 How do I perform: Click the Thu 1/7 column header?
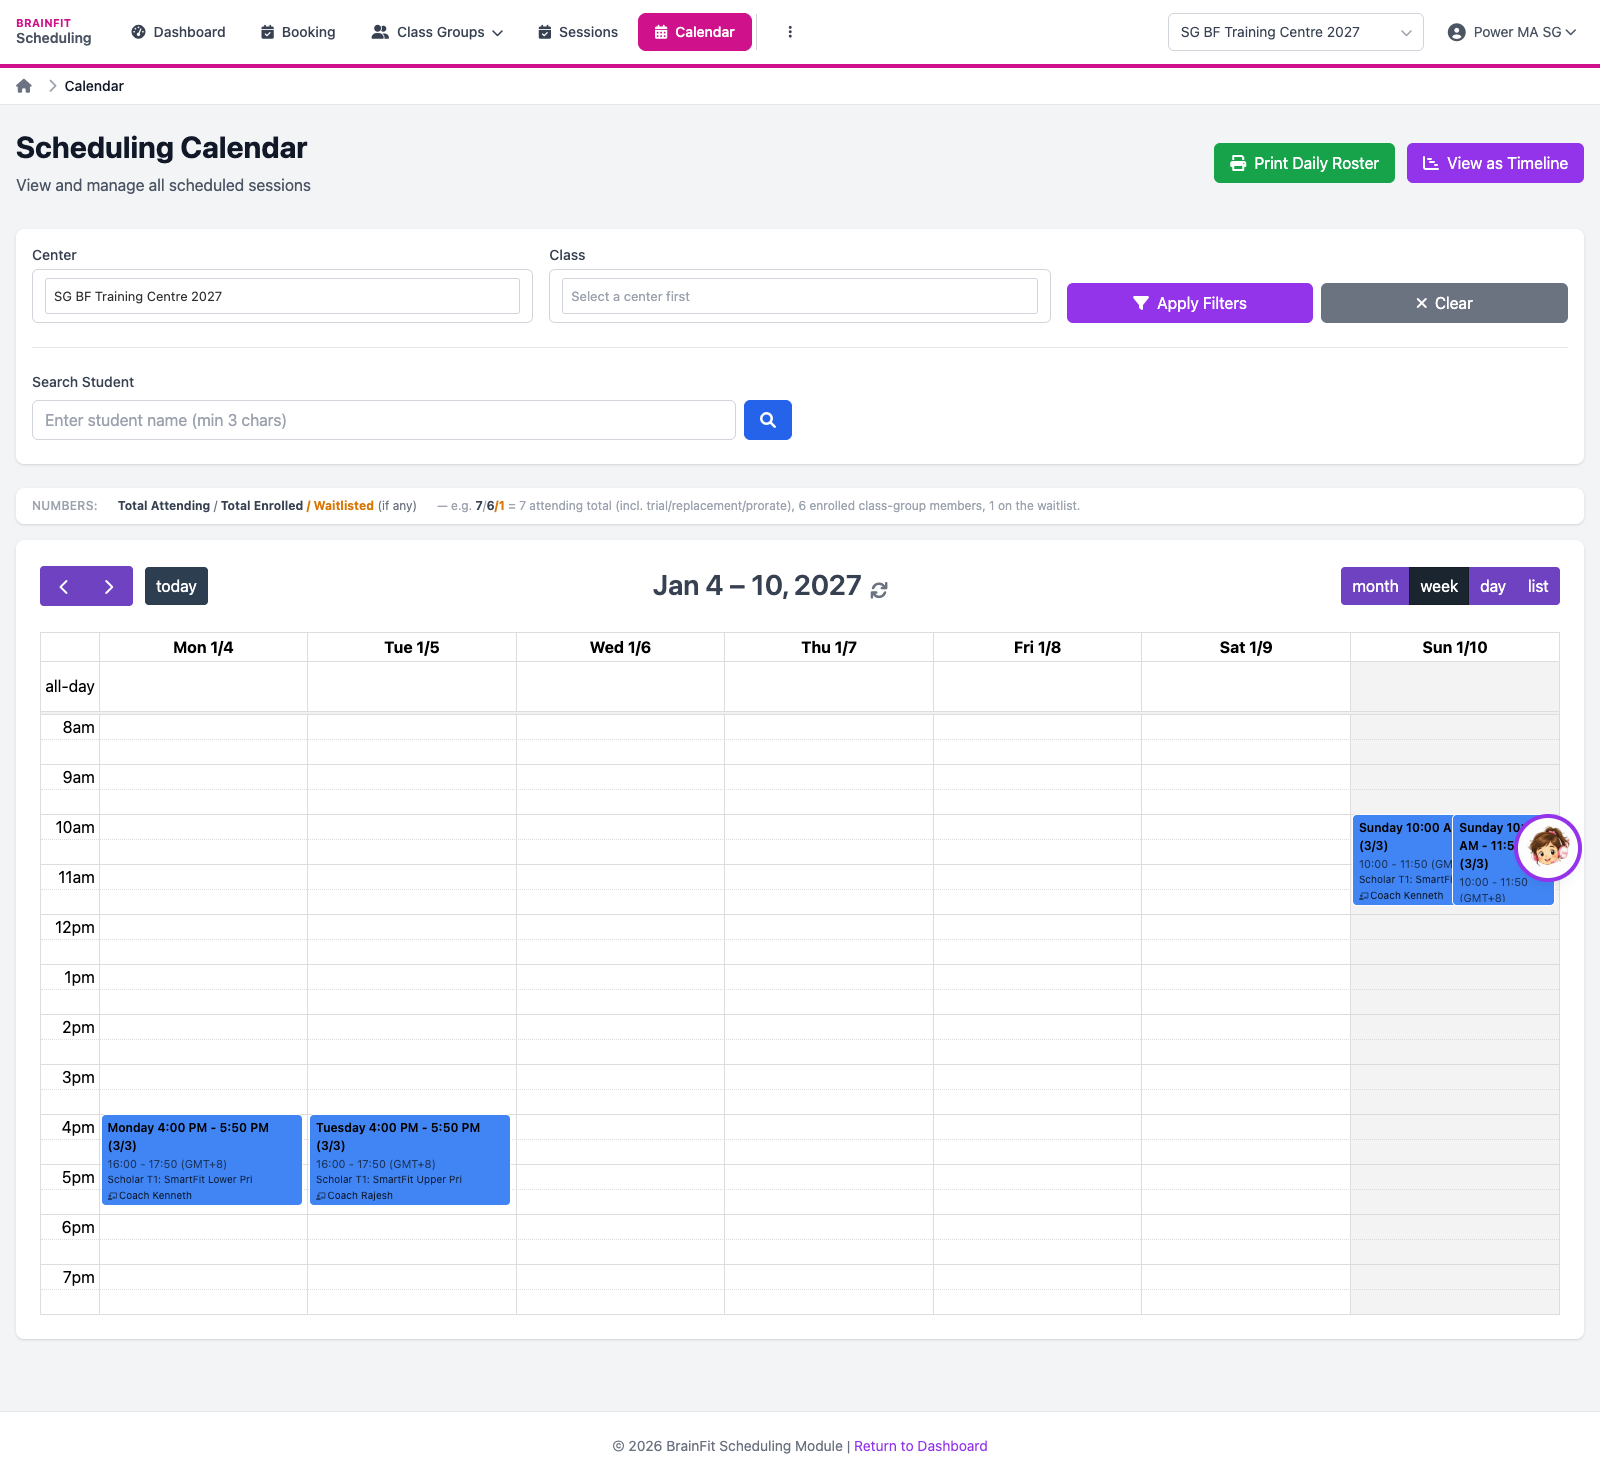(829, 647)
